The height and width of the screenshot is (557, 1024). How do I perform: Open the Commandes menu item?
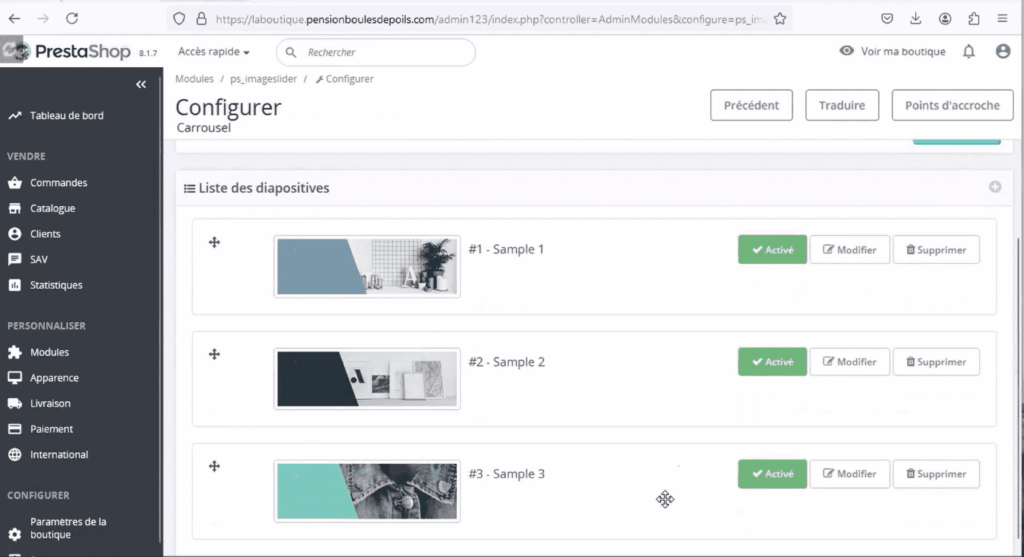[58, 183]
